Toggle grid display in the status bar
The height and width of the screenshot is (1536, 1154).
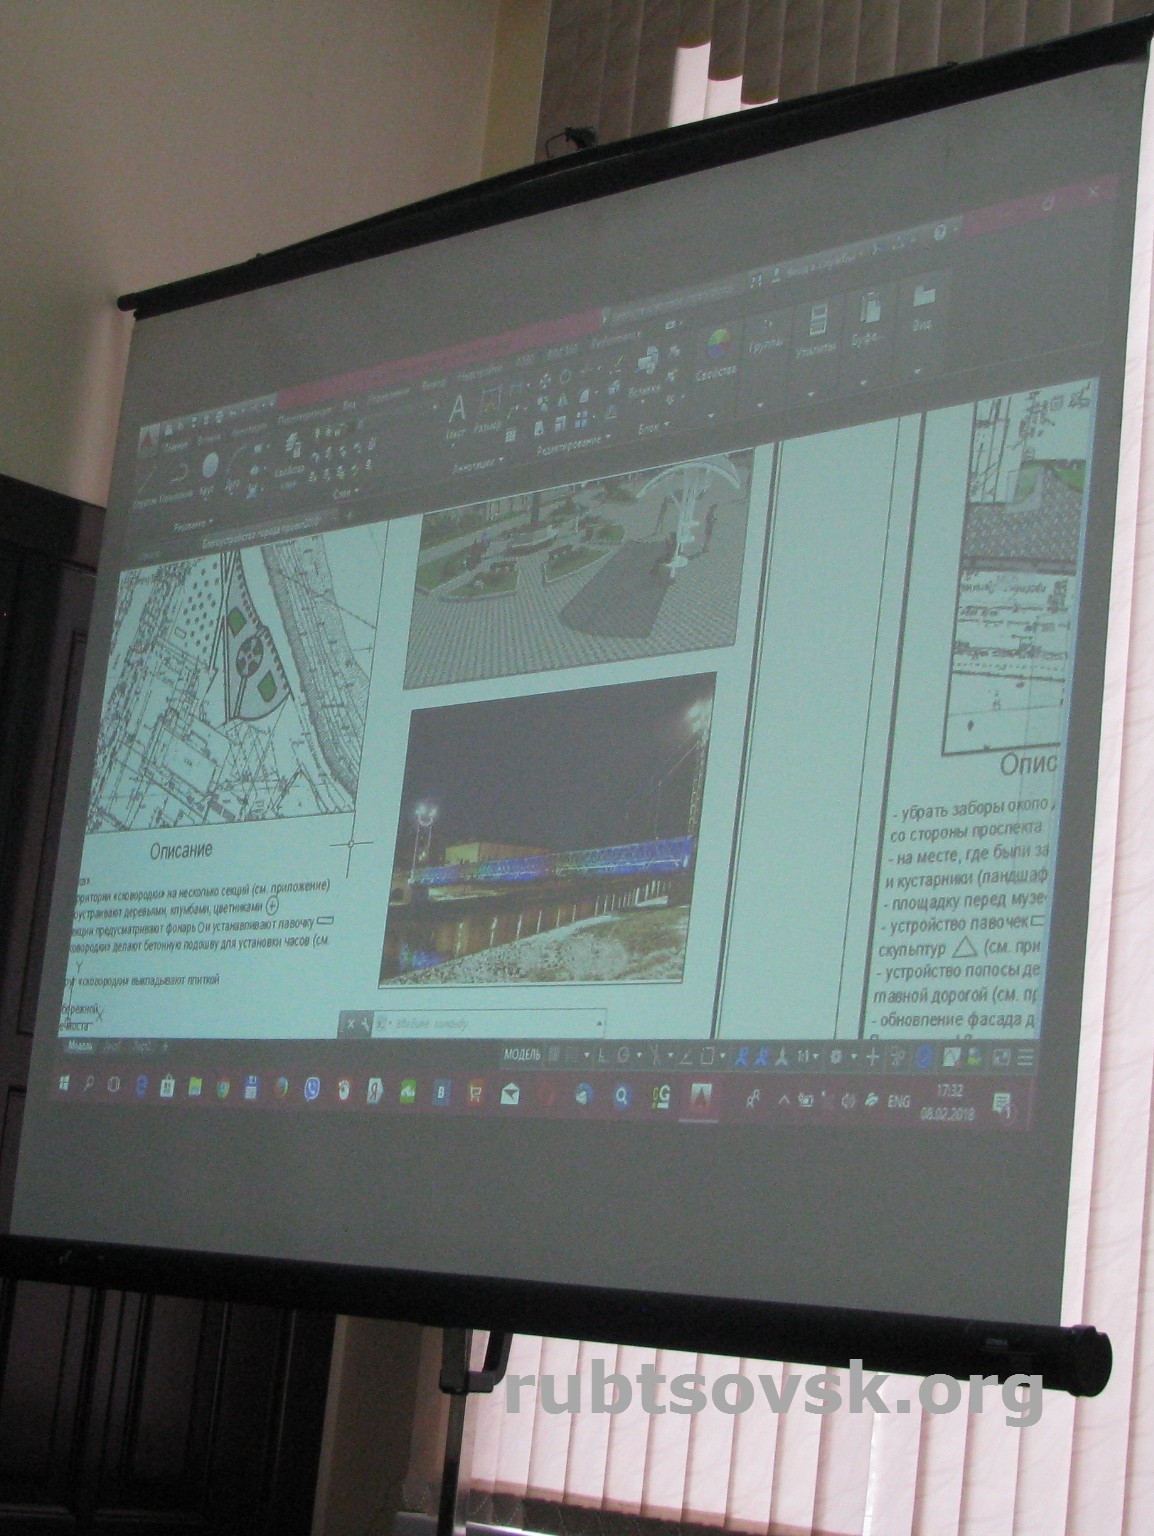click(555, 1055)
